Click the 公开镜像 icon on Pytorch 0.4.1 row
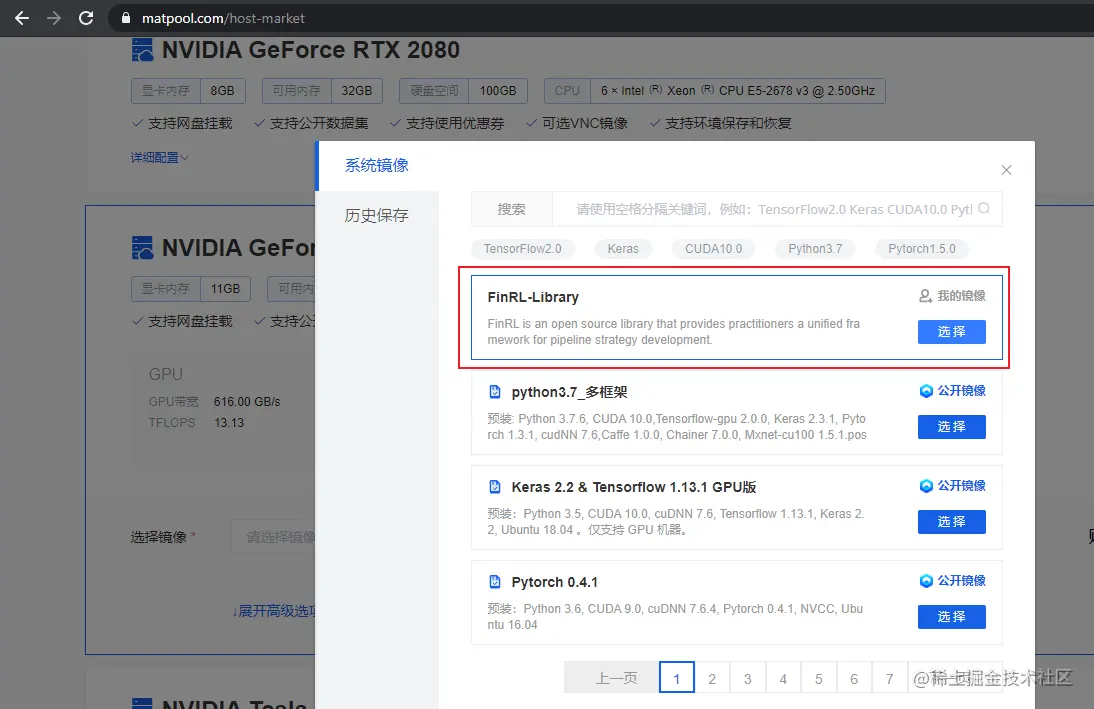The height and width of the screenshot is (709, 1094). point(926,581)
